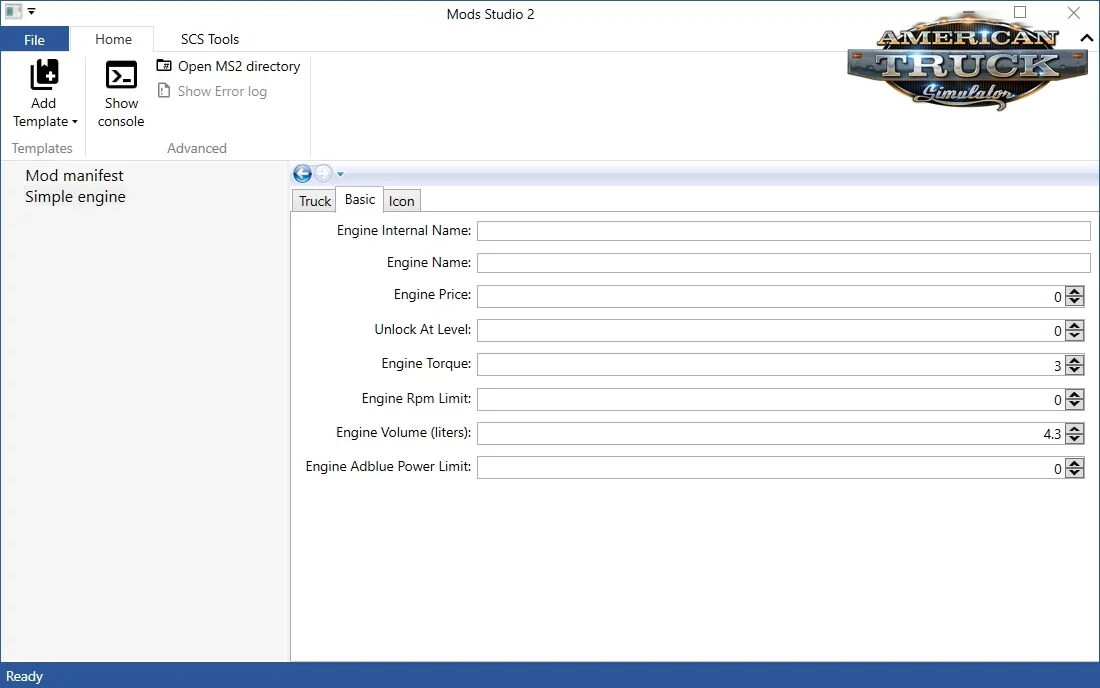Open the quick access toolbar customize arrow
1100x688 pixels.
[x=31, y=9]
